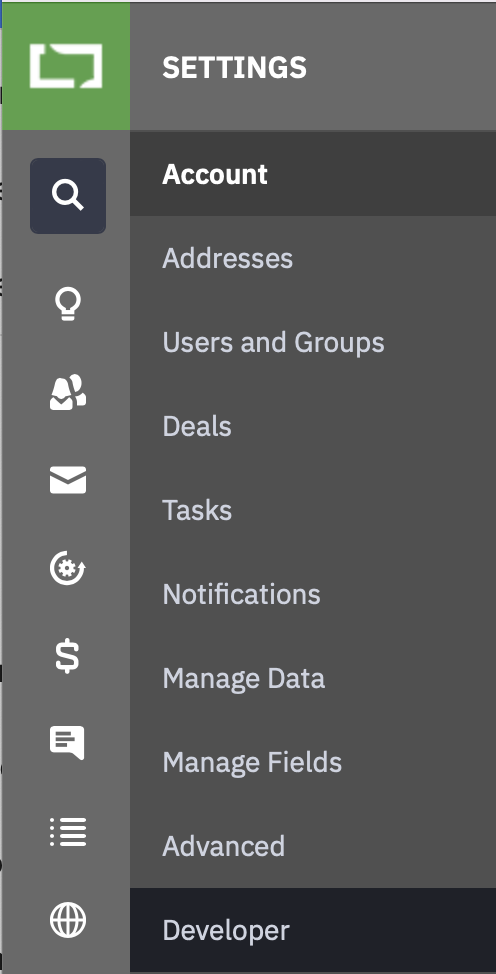Open the Campaigns envelope icon

pyautogui.click(x=68, y=480)
